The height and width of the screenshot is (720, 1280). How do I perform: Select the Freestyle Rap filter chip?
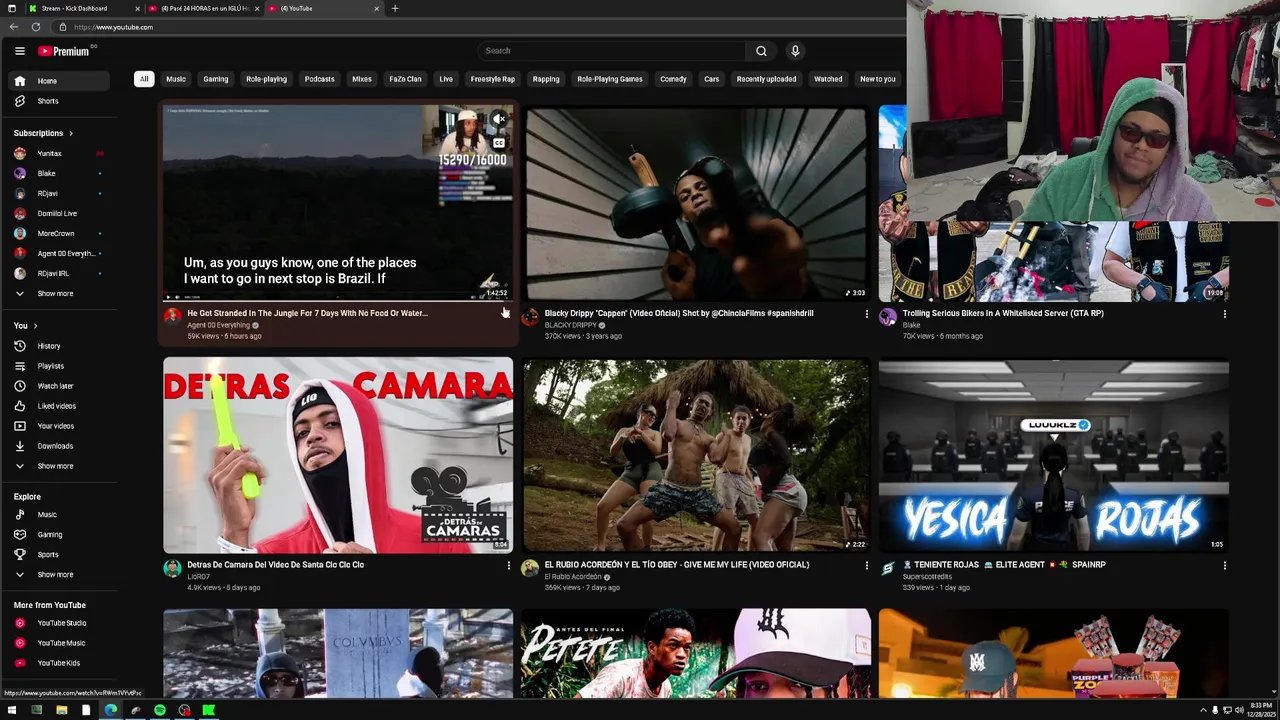[493, 79]
